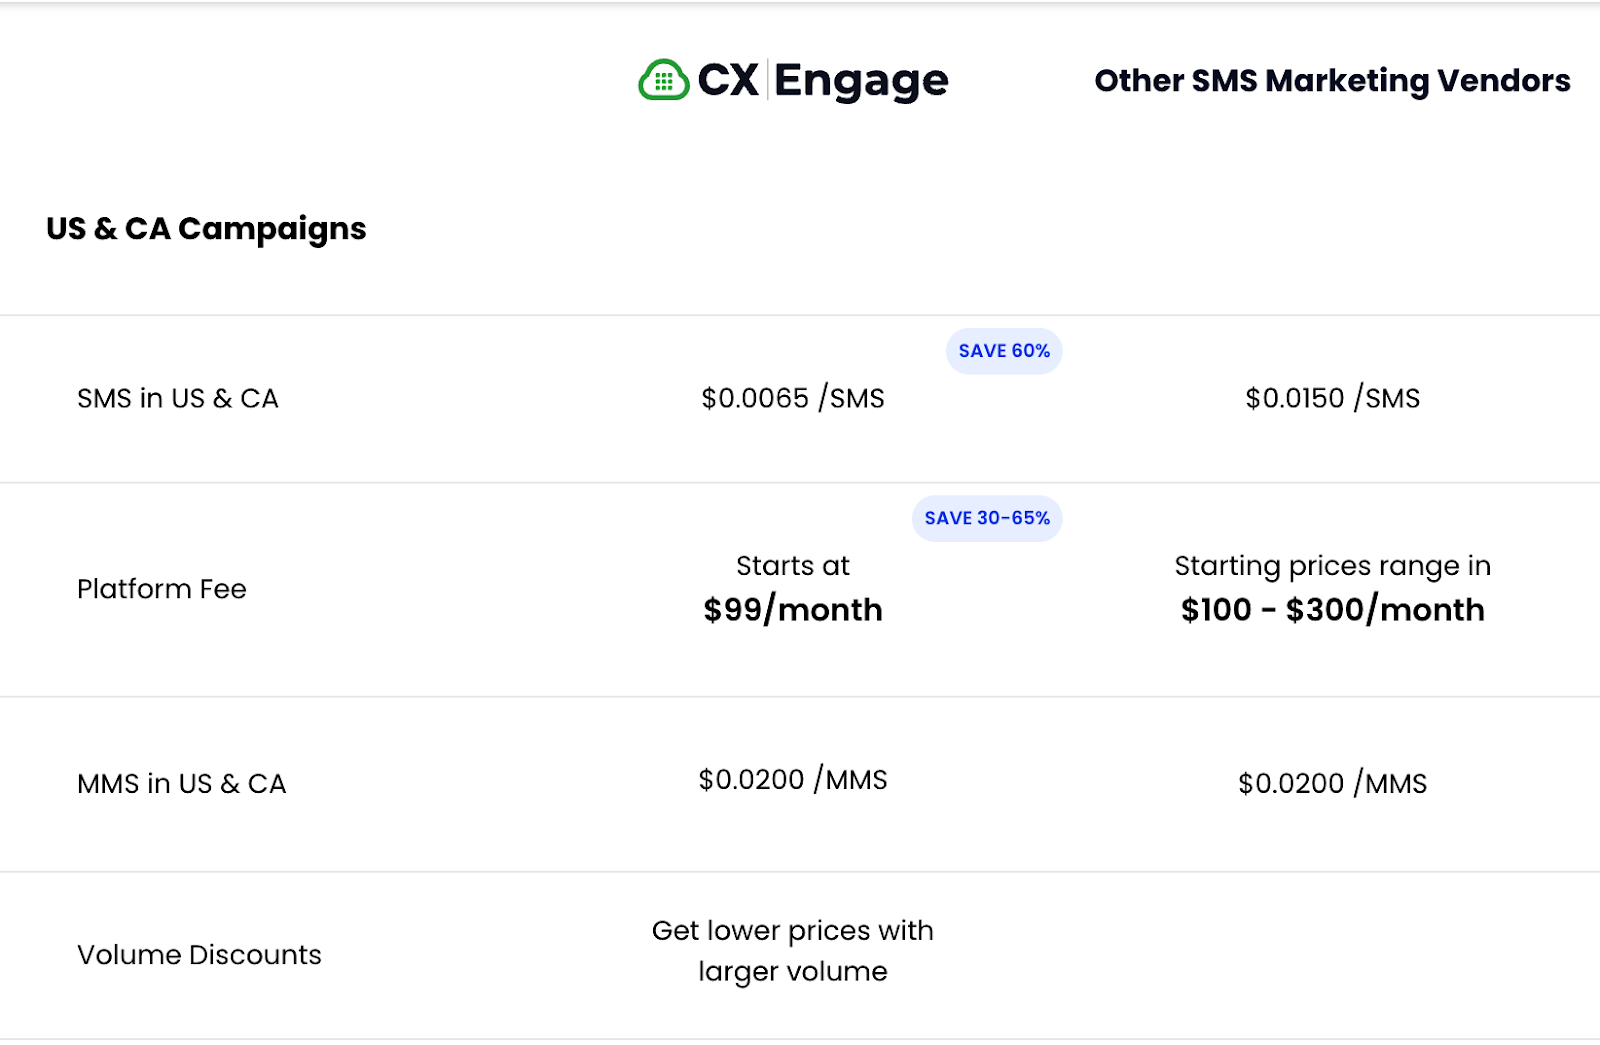Screen dimensions: 1600x1045
Task: Click the $99/month platform price
Action: click(793, 610)
